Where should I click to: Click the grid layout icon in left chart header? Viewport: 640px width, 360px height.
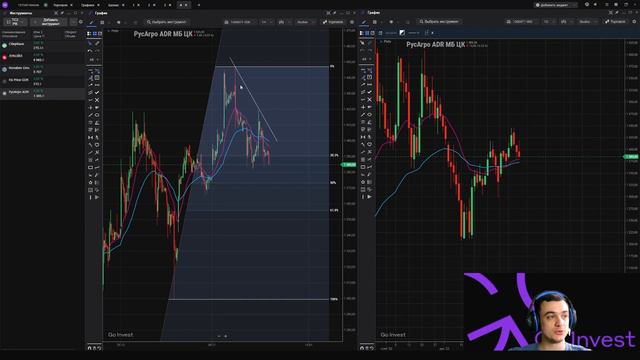102,22
